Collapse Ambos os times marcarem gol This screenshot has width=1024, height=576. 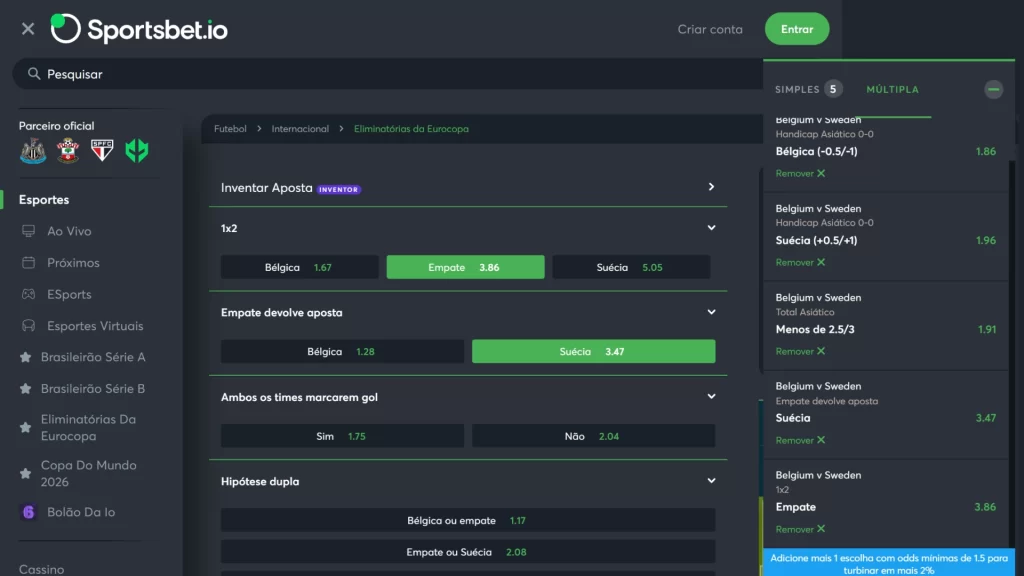click(711, 396)
